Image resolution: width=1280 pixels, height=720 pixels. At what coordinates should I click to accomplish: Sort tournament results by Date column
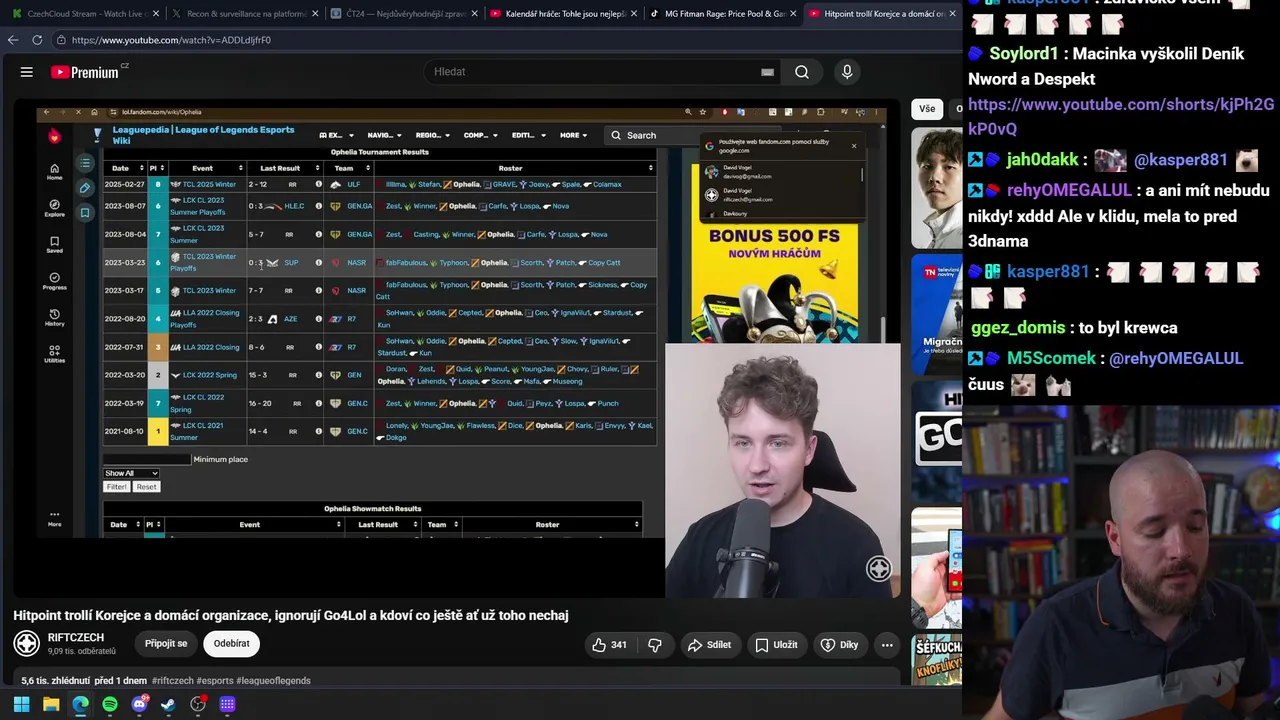click(124, 168)
